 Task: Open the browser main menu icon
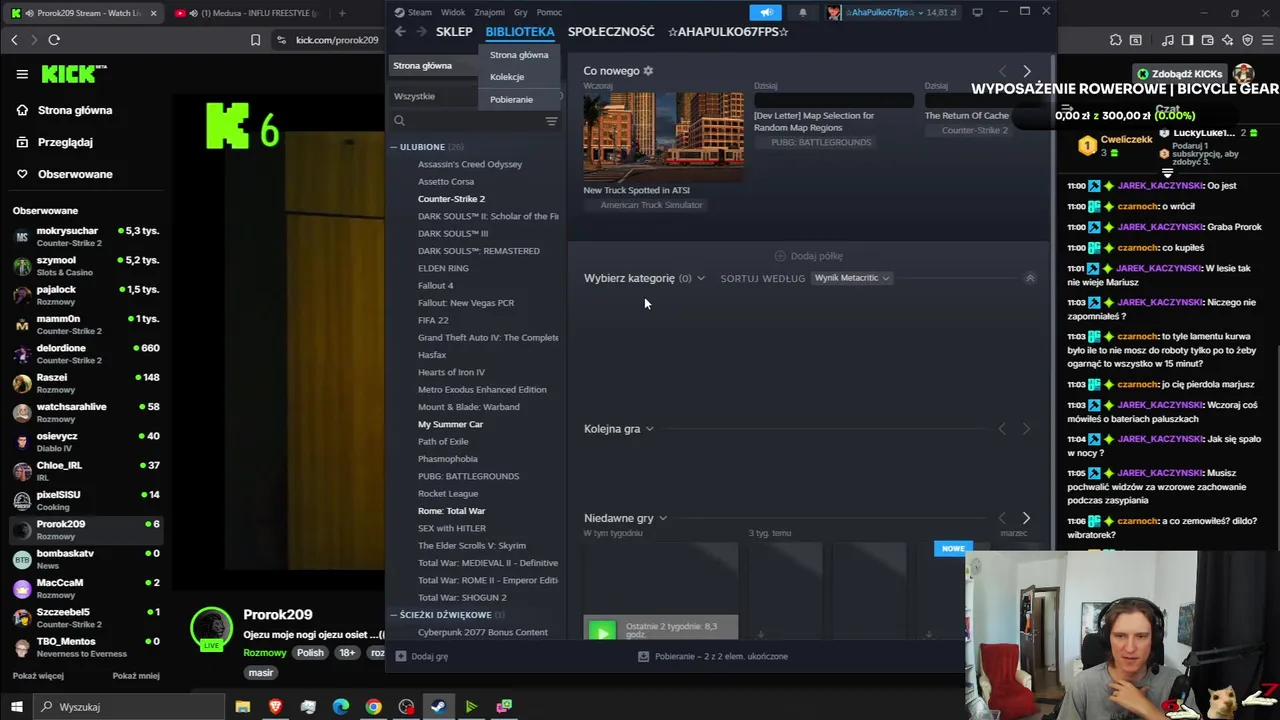pyautogui.click(x=1267, y=40)
